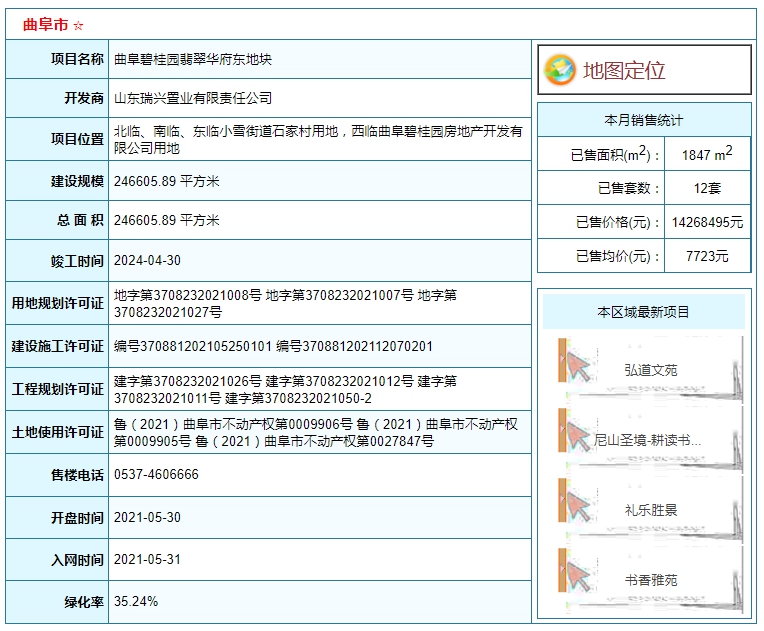Click the 总面积 value 246605.89 平方米
The height and width of the screenshot is (631, 764).
click(167, 220)
